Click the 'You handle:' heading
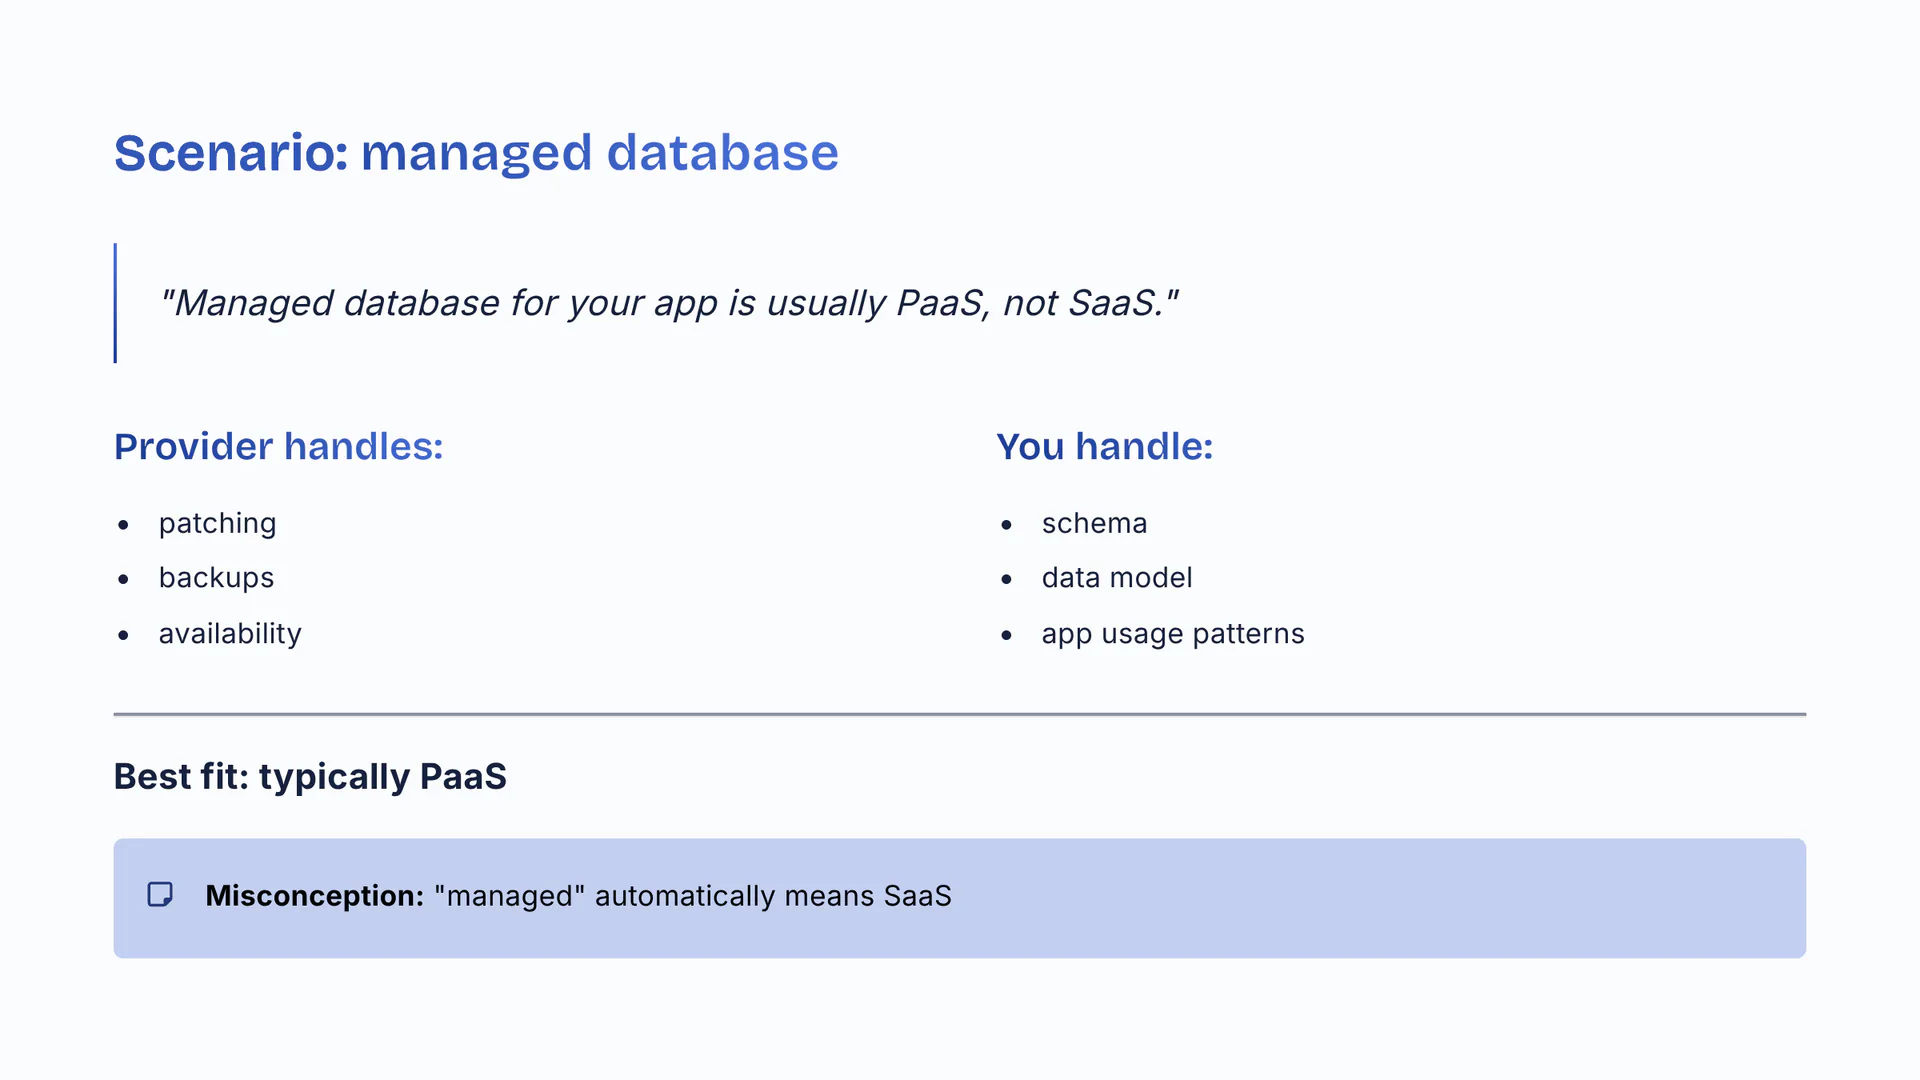Viewport: 1920px width, 1080px height. click(1104, 447)
